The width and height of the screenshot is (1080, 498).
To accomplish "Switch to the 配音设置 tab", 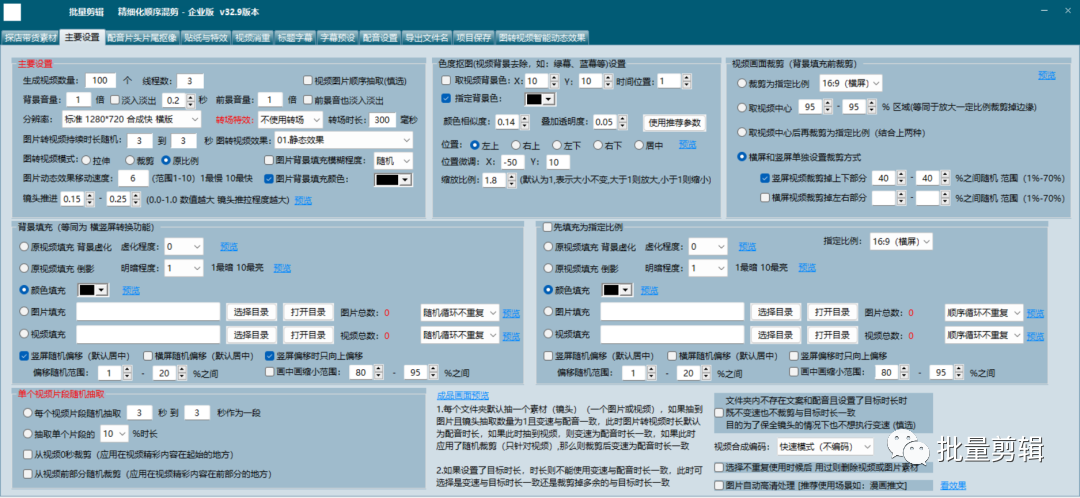I will pos(380,37).
